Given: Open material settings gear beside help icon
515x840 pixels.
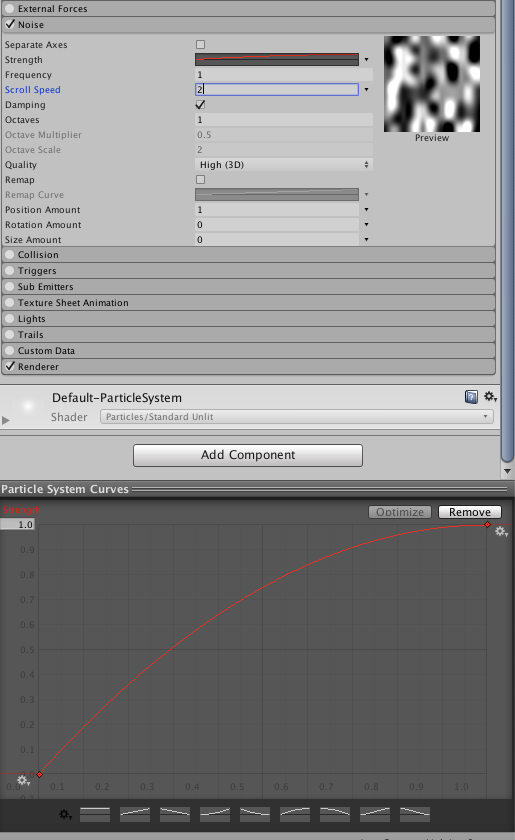Looking at the screenshot, I should click(x=490, y=397).
